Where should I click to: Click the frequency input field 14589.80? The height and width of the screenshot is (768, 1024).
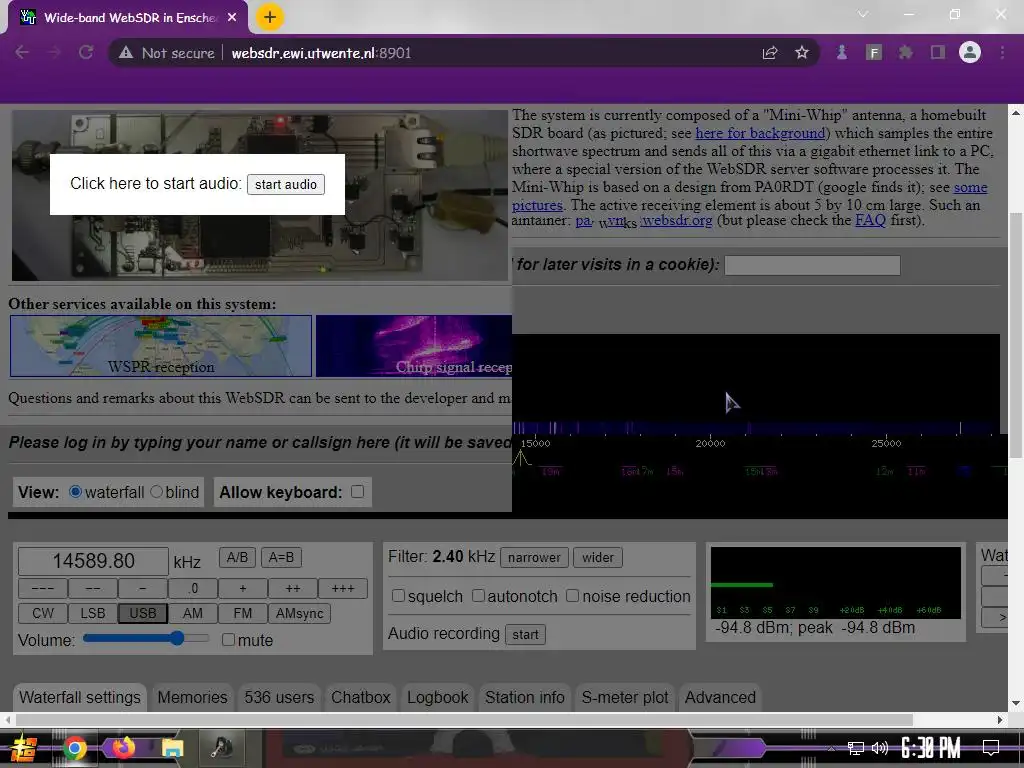tap(93, 561)
